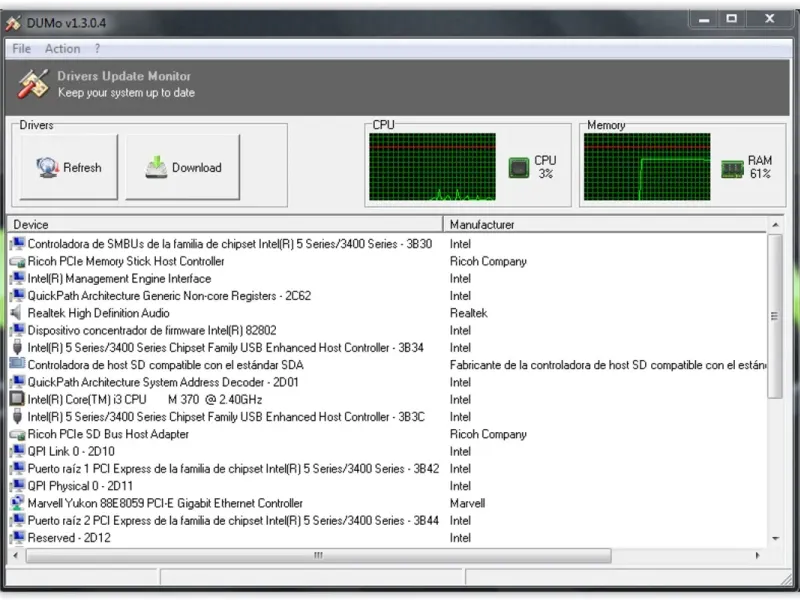Click the DUMo title bar app icon
Screen dimensions: 800x600
(14, 23)
